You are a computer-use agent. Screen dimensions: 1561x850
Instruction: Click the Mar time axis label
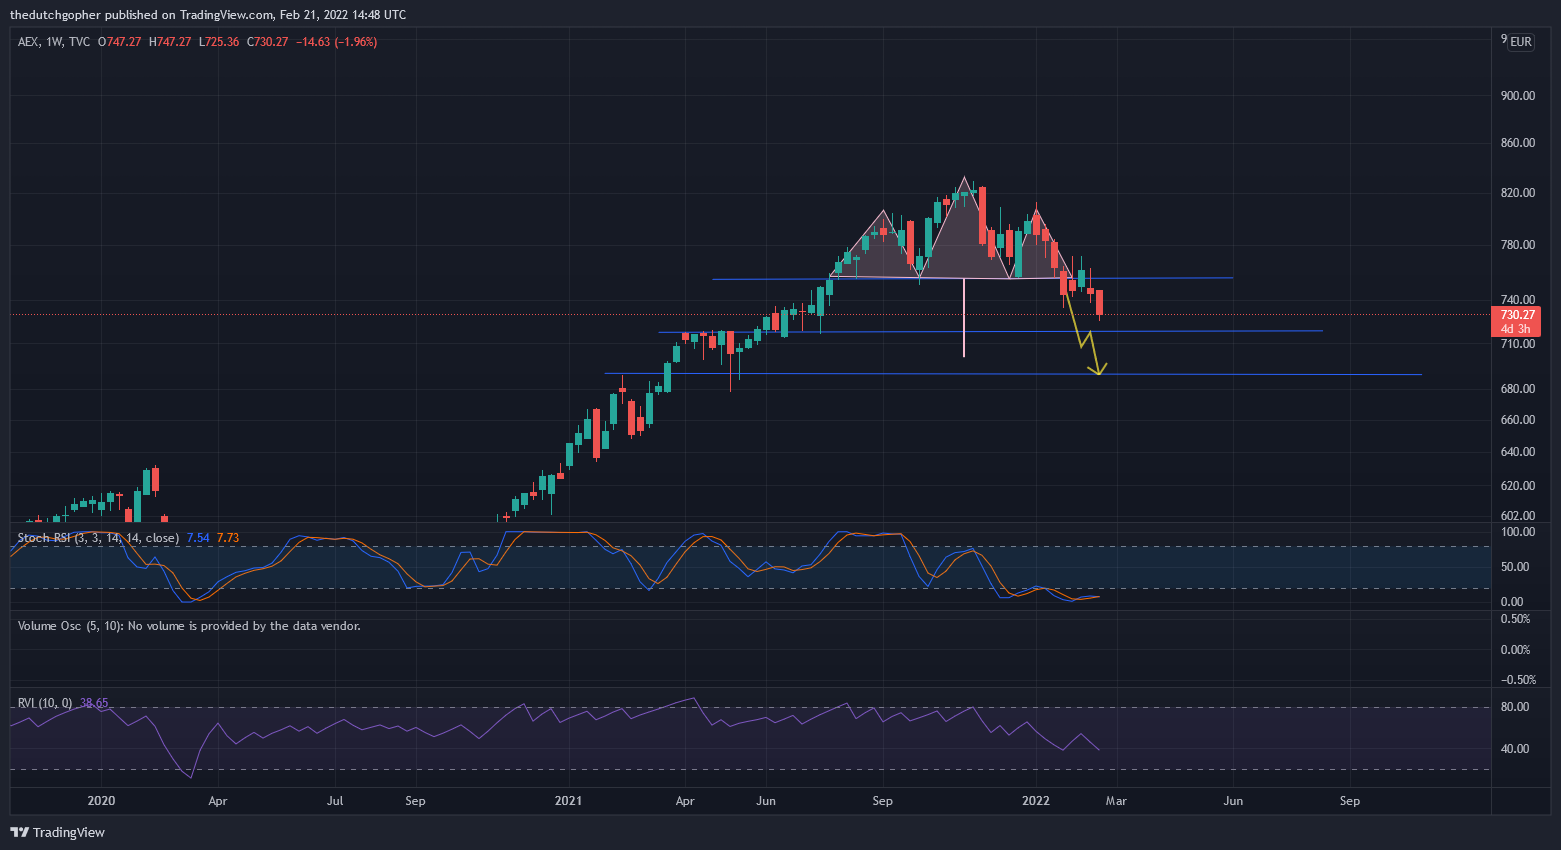[x=1116, y=801]
